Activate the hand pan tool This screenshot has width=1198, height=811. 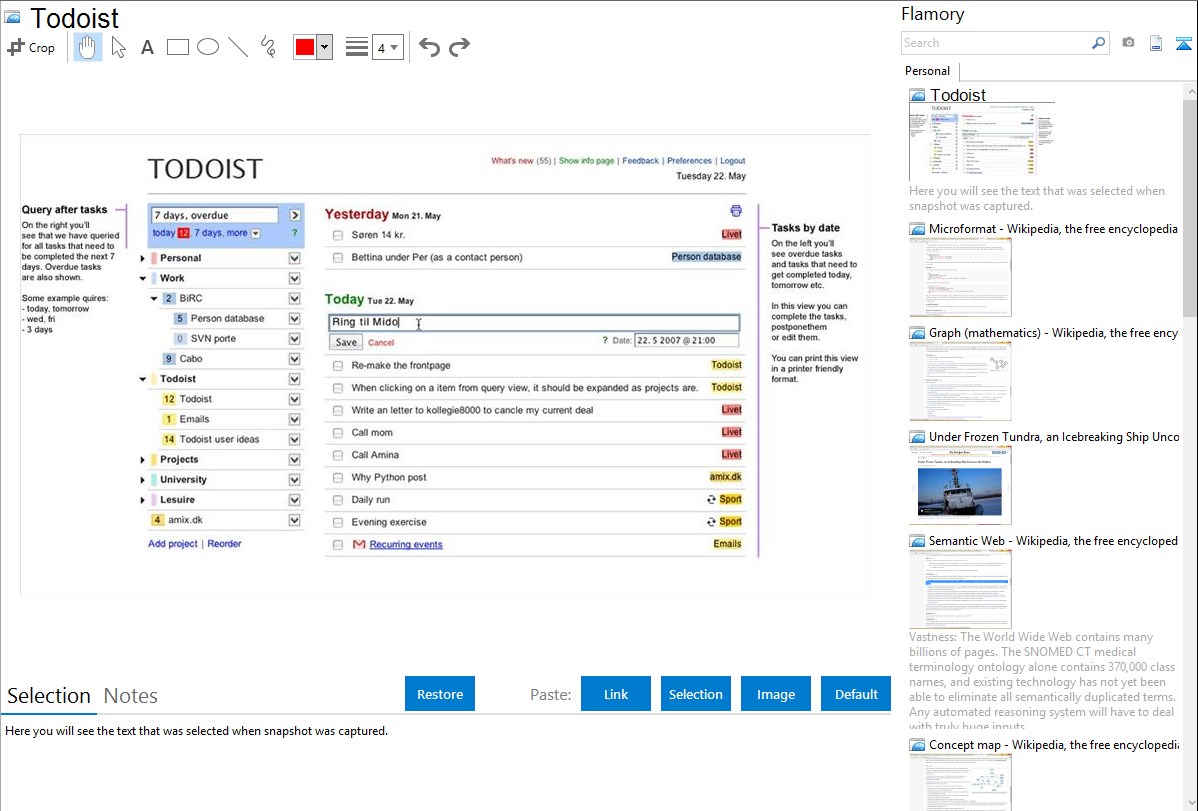coord(88,47)
